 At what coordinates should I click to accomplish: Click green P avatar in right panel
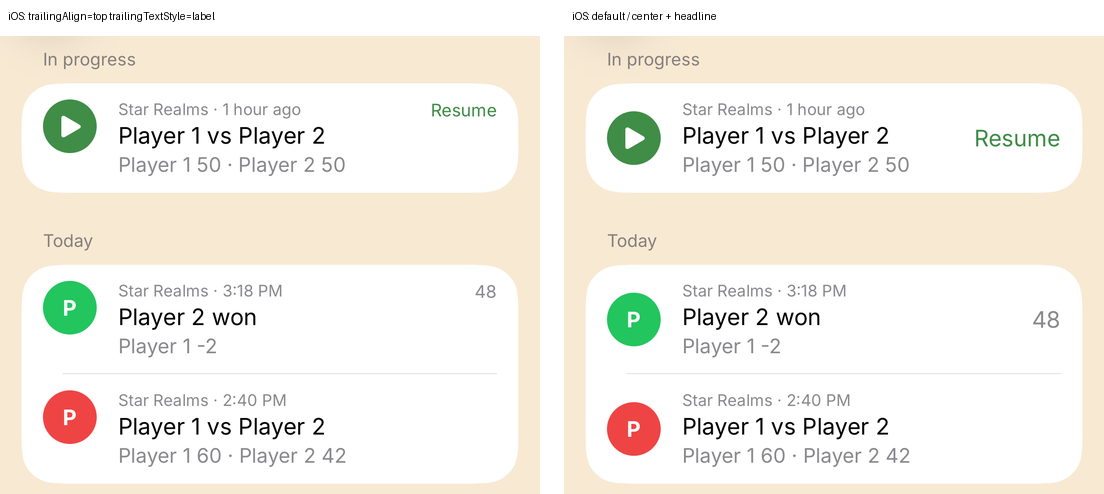tap(634, 319)
